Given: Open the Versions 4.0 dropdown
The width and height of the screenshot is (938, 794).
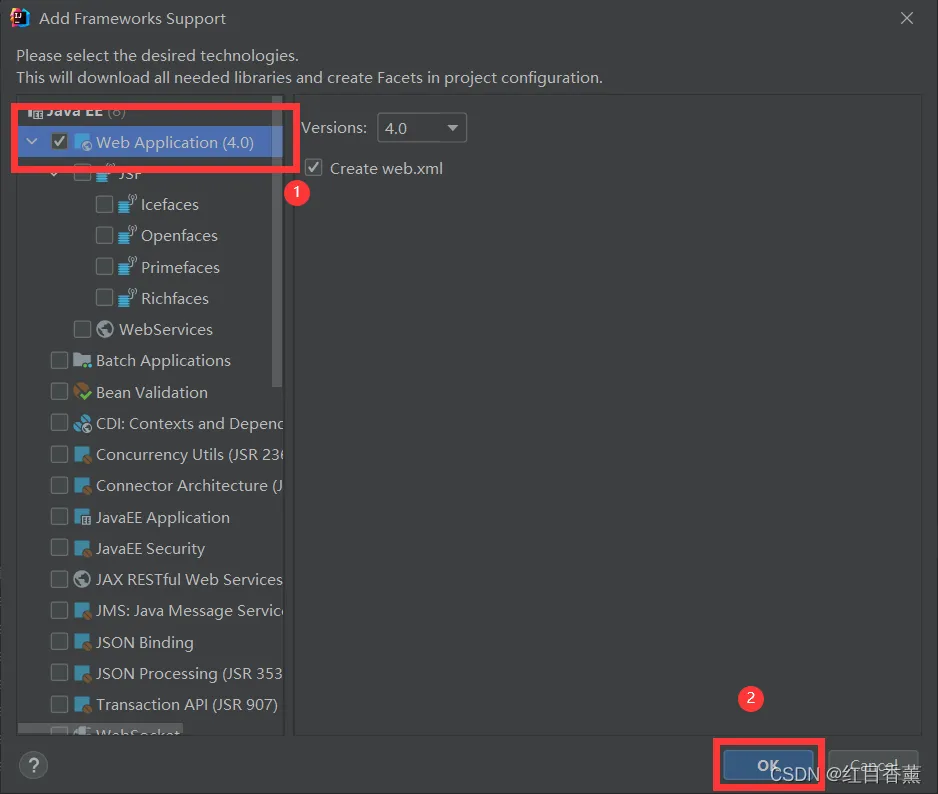Looking at the screenshot, I should (422, 127).
